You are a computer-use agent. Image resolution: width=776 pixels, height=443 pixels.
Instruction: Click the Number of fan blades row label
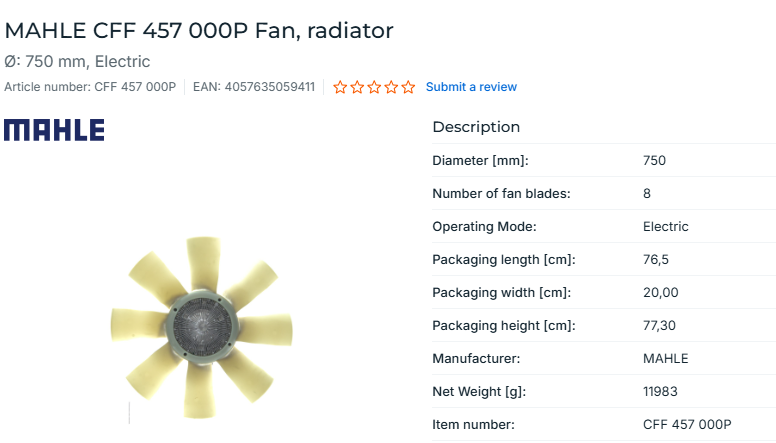coord(501,194)
